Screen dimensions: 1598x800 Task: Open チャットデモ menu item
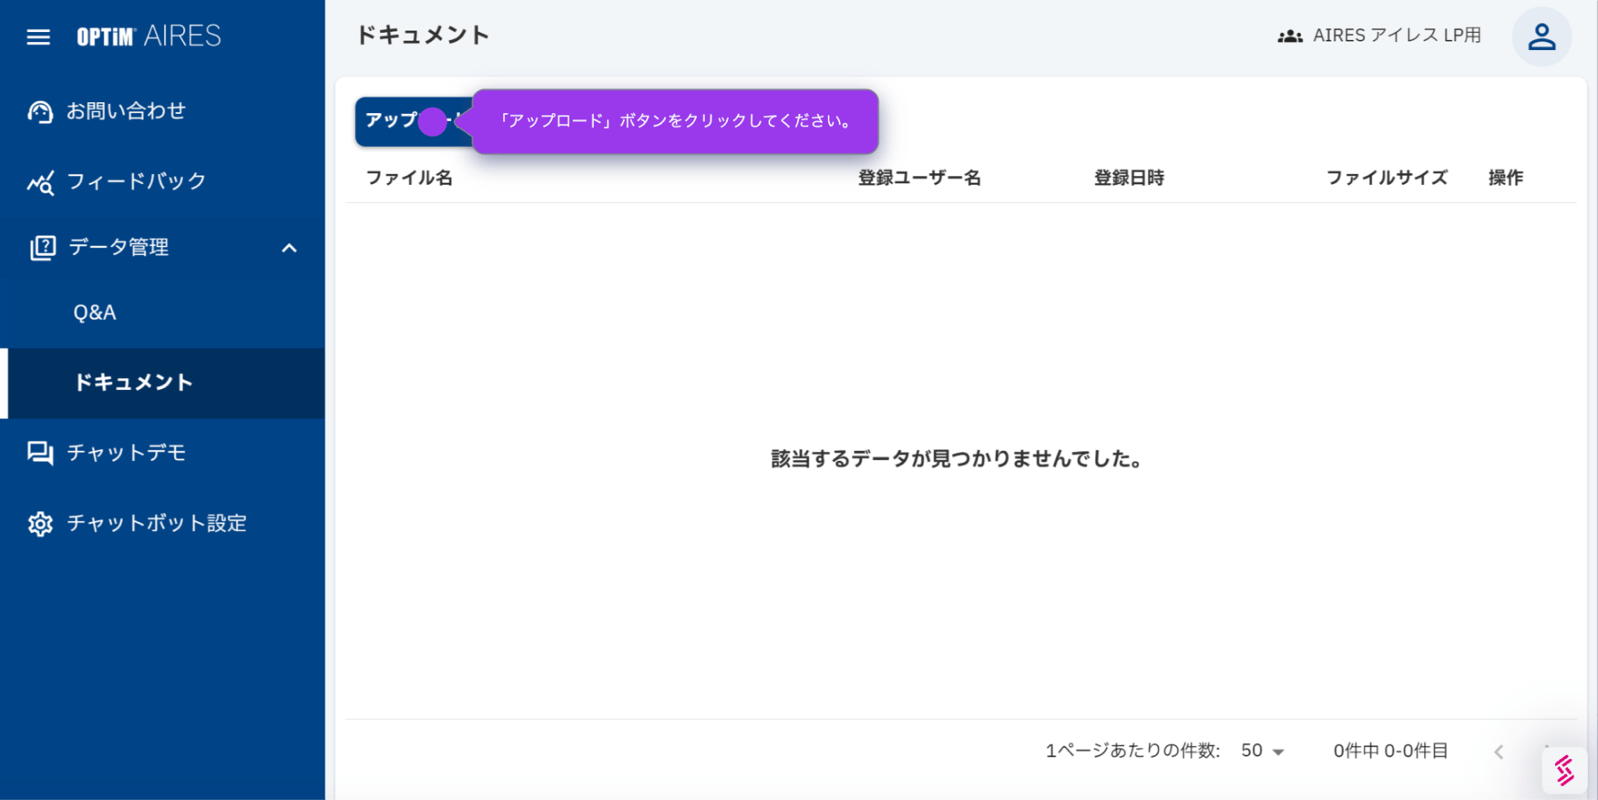pyautogui.click(x=127, y=453)
